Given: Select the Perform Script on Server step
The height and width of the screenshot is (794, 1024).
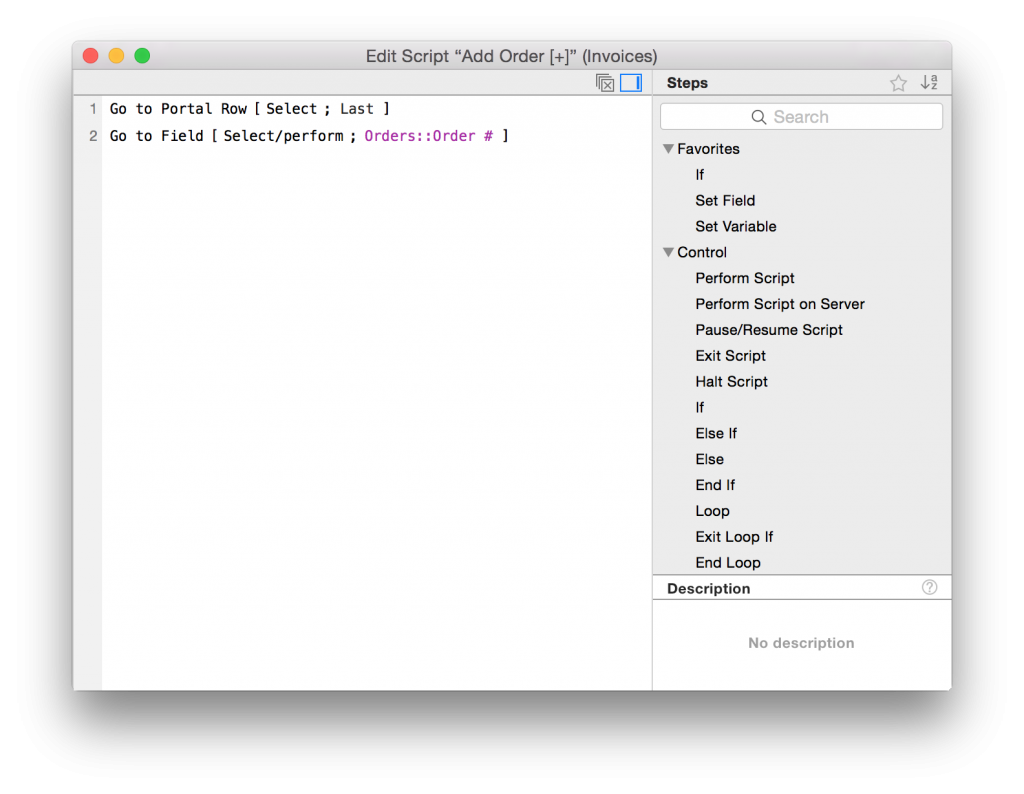Looking at the screenshot, I should point(780,304).
